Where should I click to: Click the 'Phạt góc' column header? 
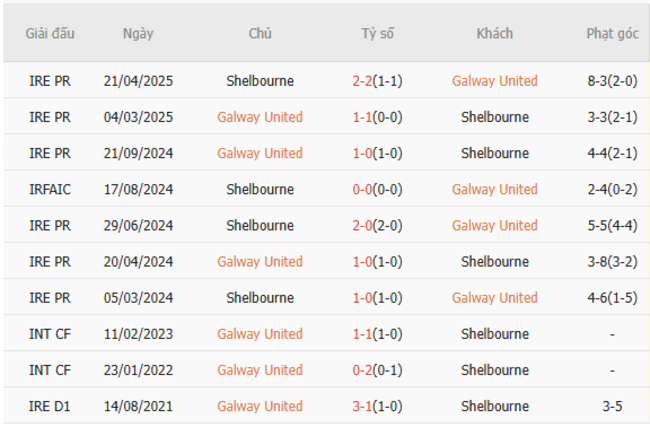point(612,33)
